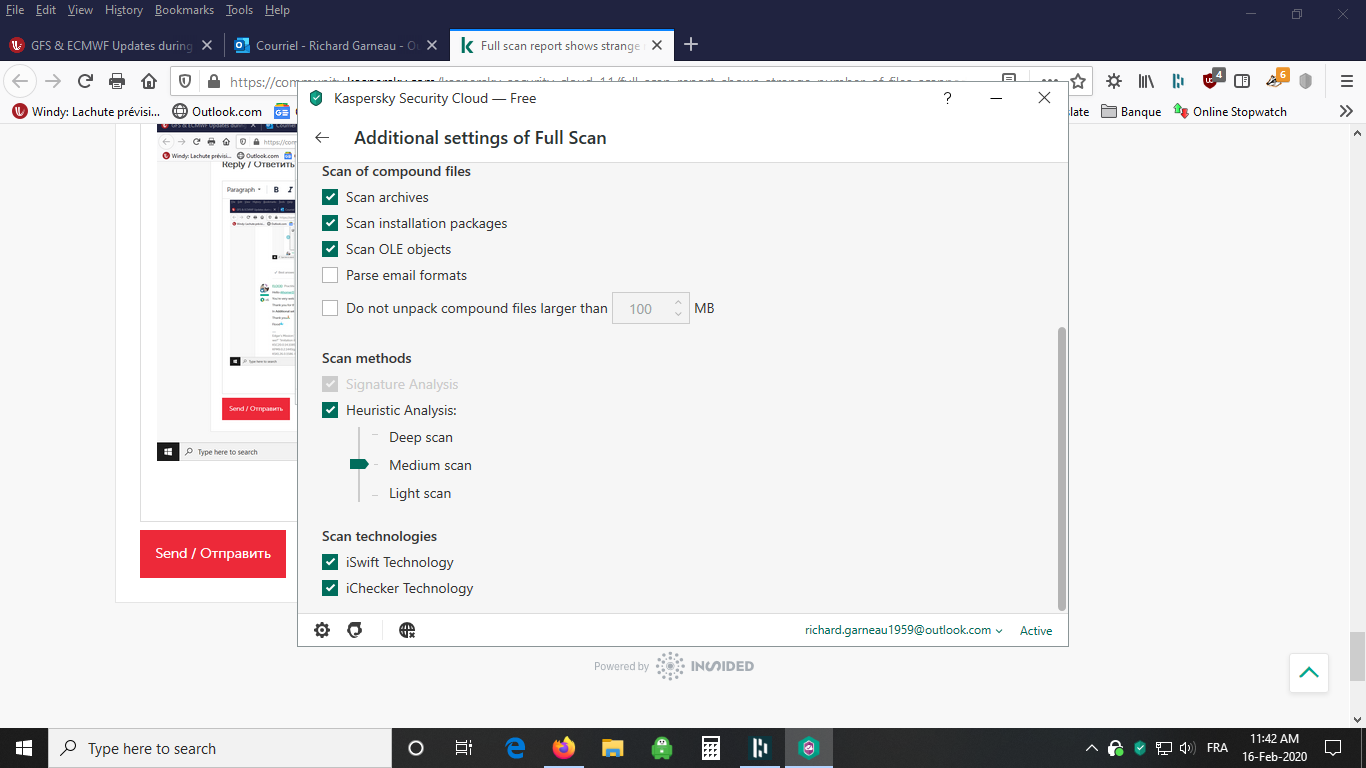Show hidden system tray icons
Viewport: 1366px width, 768px height.
click(1092, 748)
